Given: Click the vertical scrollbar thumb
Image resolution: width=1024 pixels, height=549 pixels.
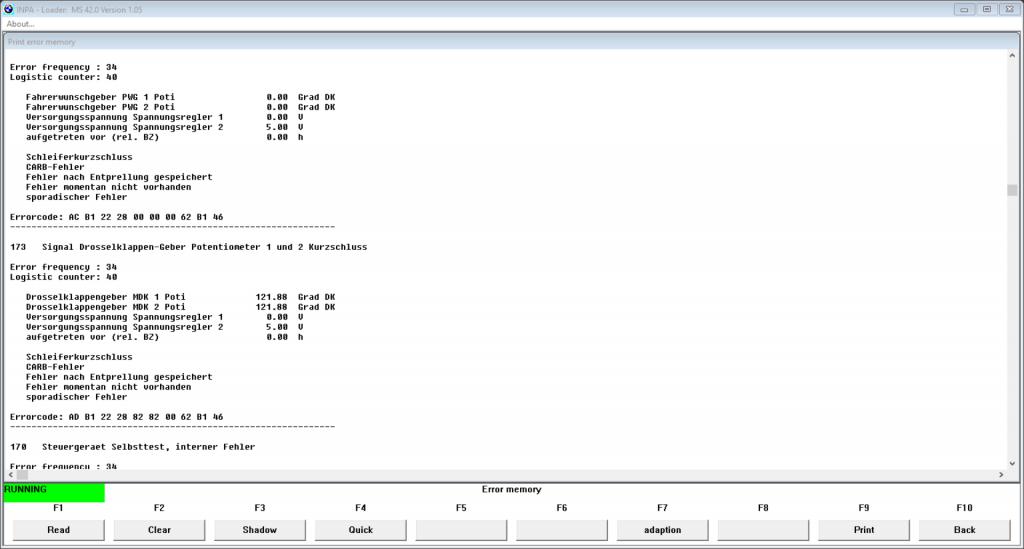Looking at the screenshot, I should (1012, 190).
